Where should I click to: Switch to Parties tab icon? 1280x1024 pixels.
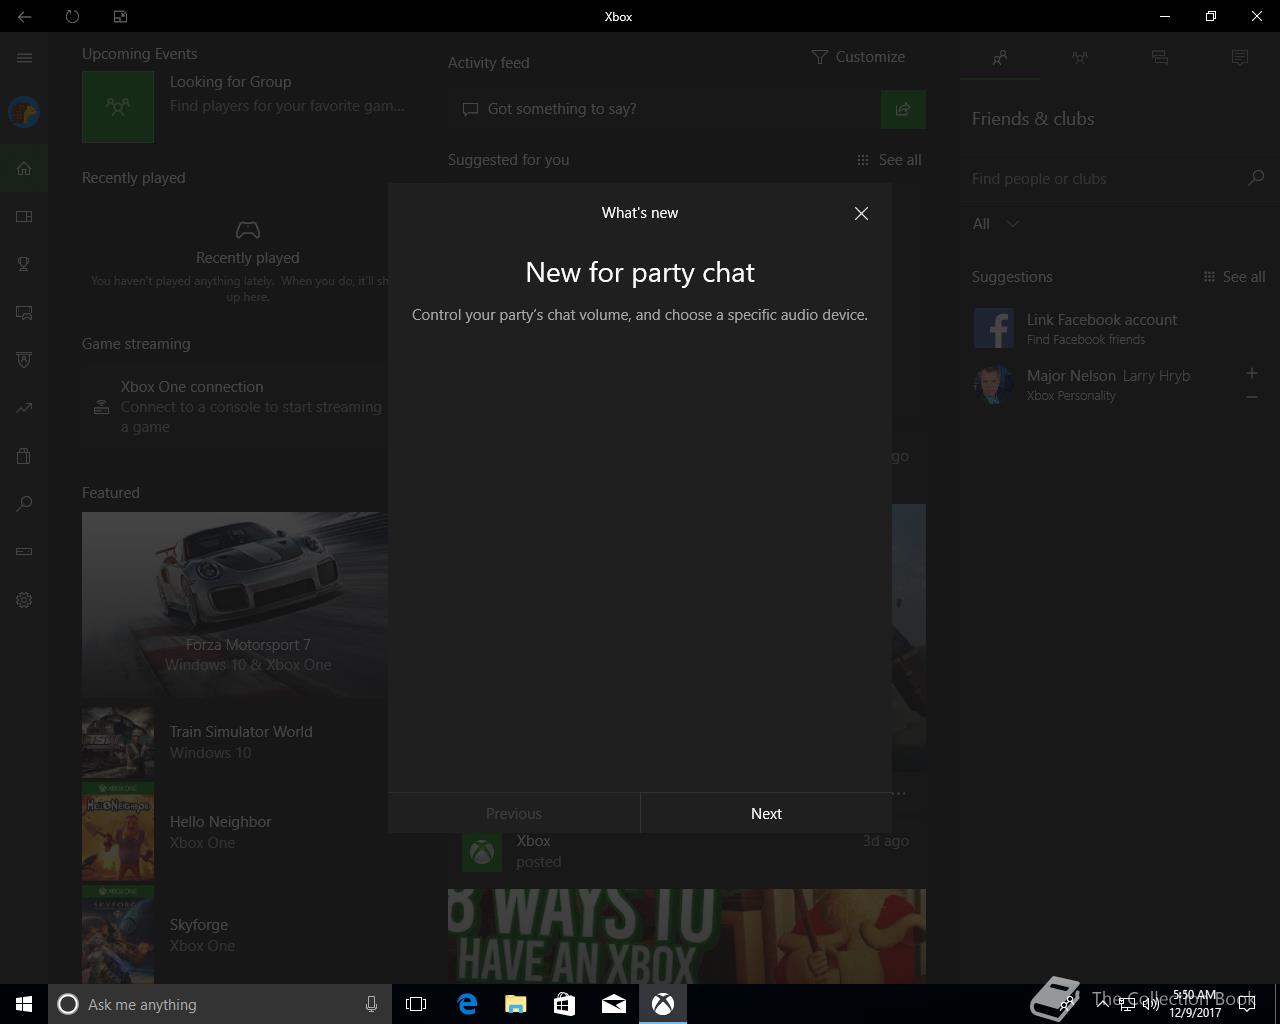[1080, 58]
